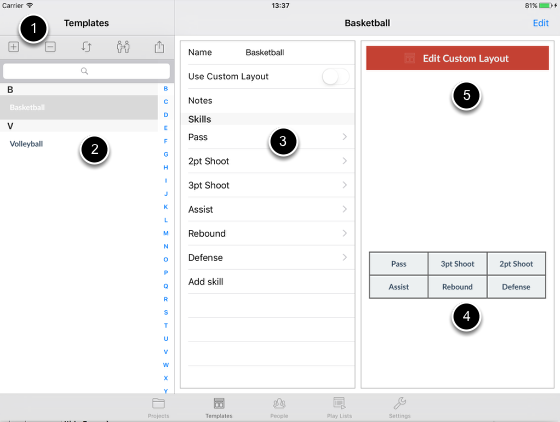Click the add template plus icon
Screen dimensions: 560x422
pos(14,47)
